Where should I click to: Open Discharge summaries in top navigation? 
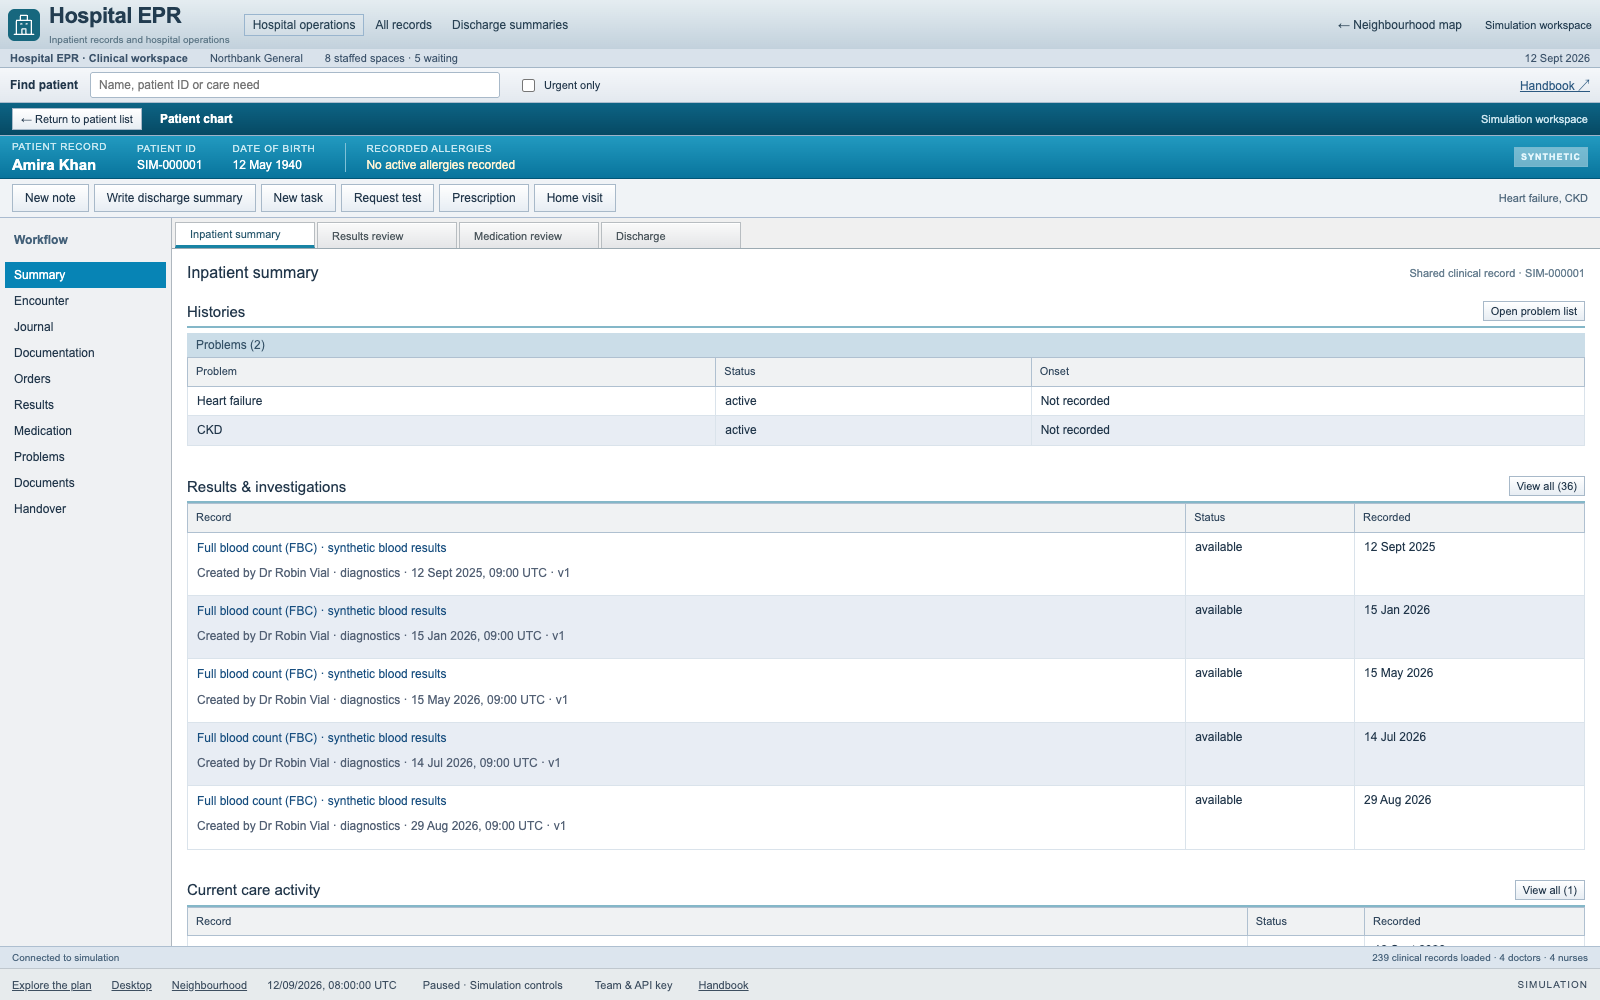(x=510, y=25)
